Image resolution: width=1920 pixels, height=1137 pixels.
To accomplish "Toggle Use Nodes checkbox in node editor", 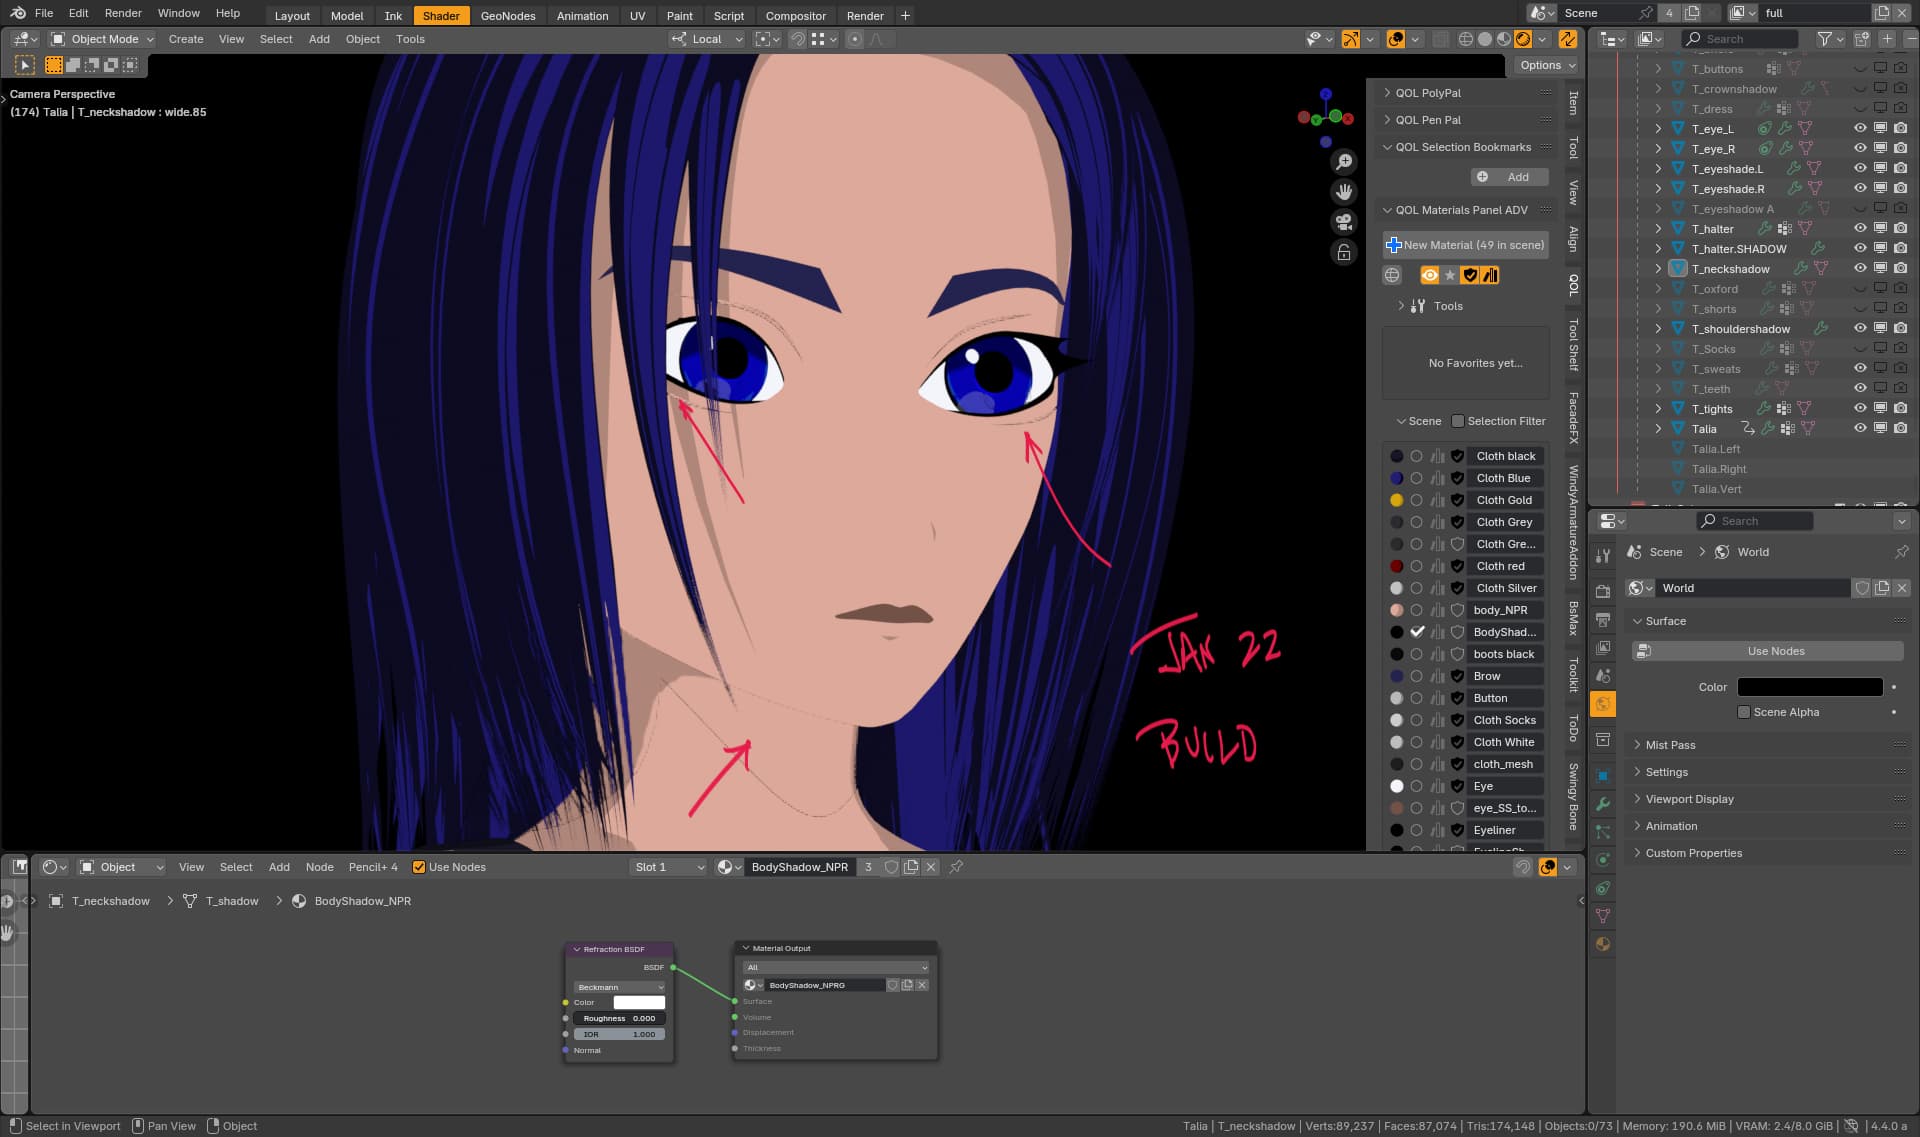I will 419,867.
